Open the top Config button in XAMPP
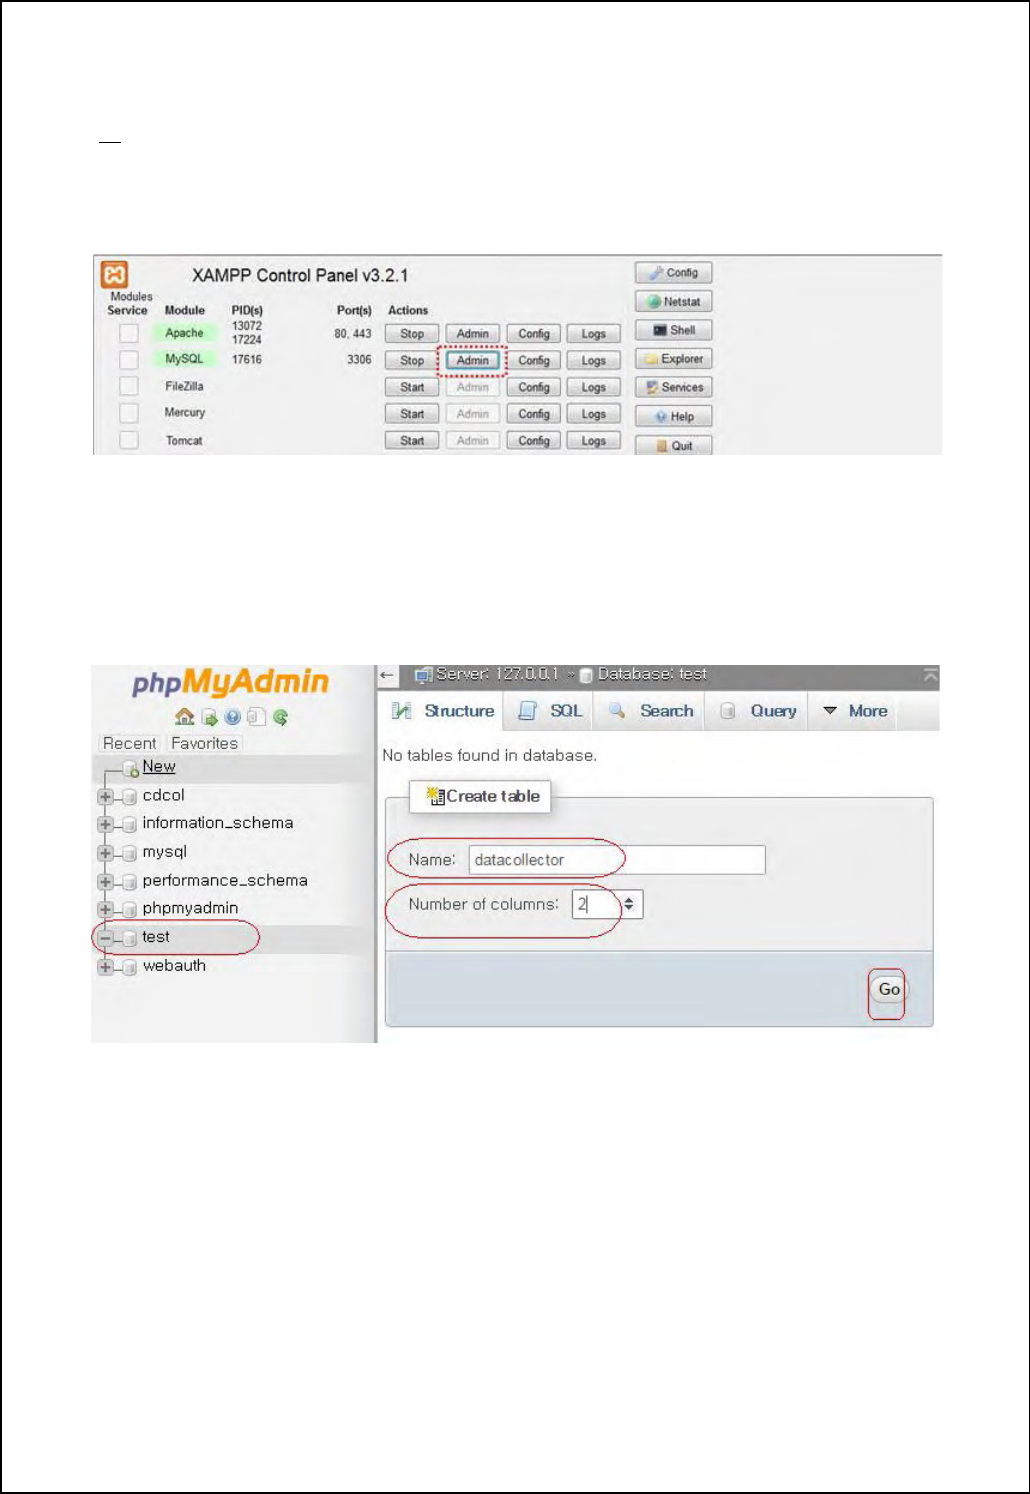This screenshot has width=1030, height=1494. tap(674, 272)
